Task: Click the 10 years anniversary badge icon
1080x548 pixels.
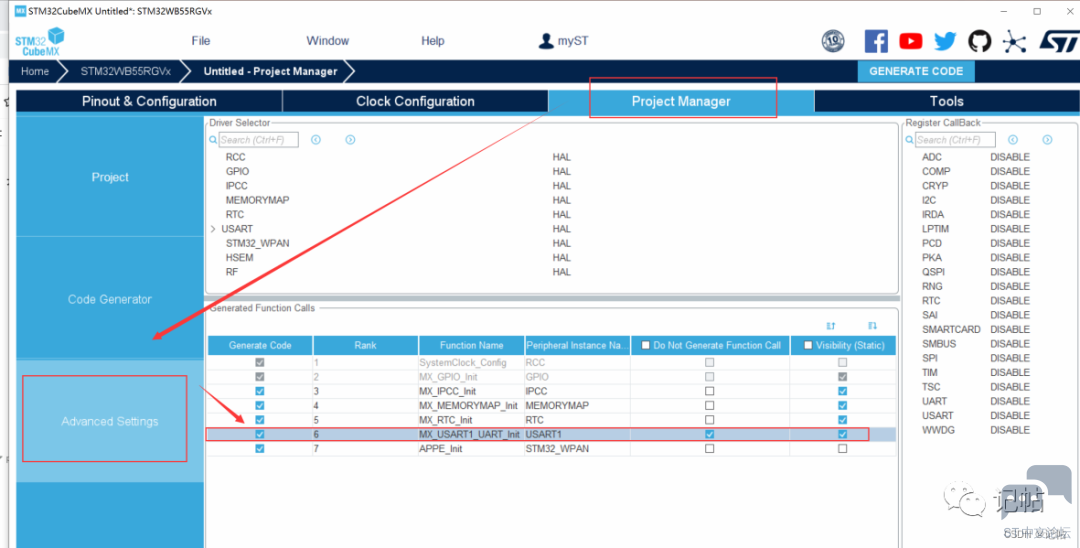Action: click(833, 41)
